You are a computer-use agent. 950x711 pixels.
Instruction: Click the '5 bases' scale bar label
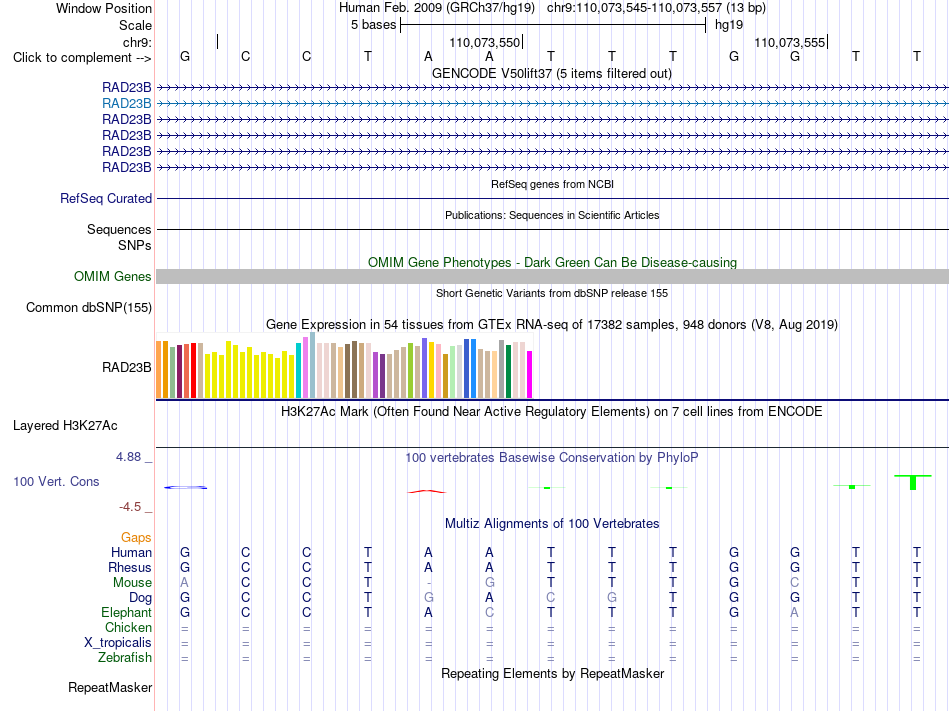coord(373,25)
